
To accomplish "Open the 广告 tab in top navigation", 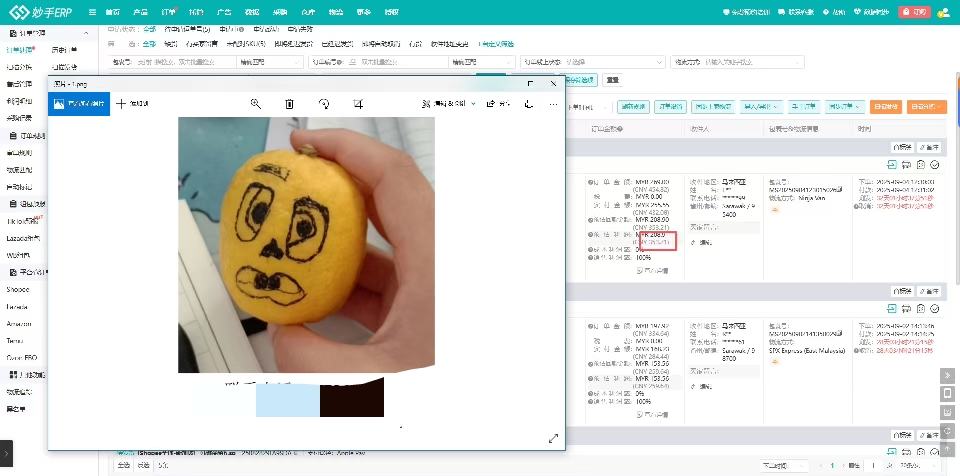I will tap(224, 12).
